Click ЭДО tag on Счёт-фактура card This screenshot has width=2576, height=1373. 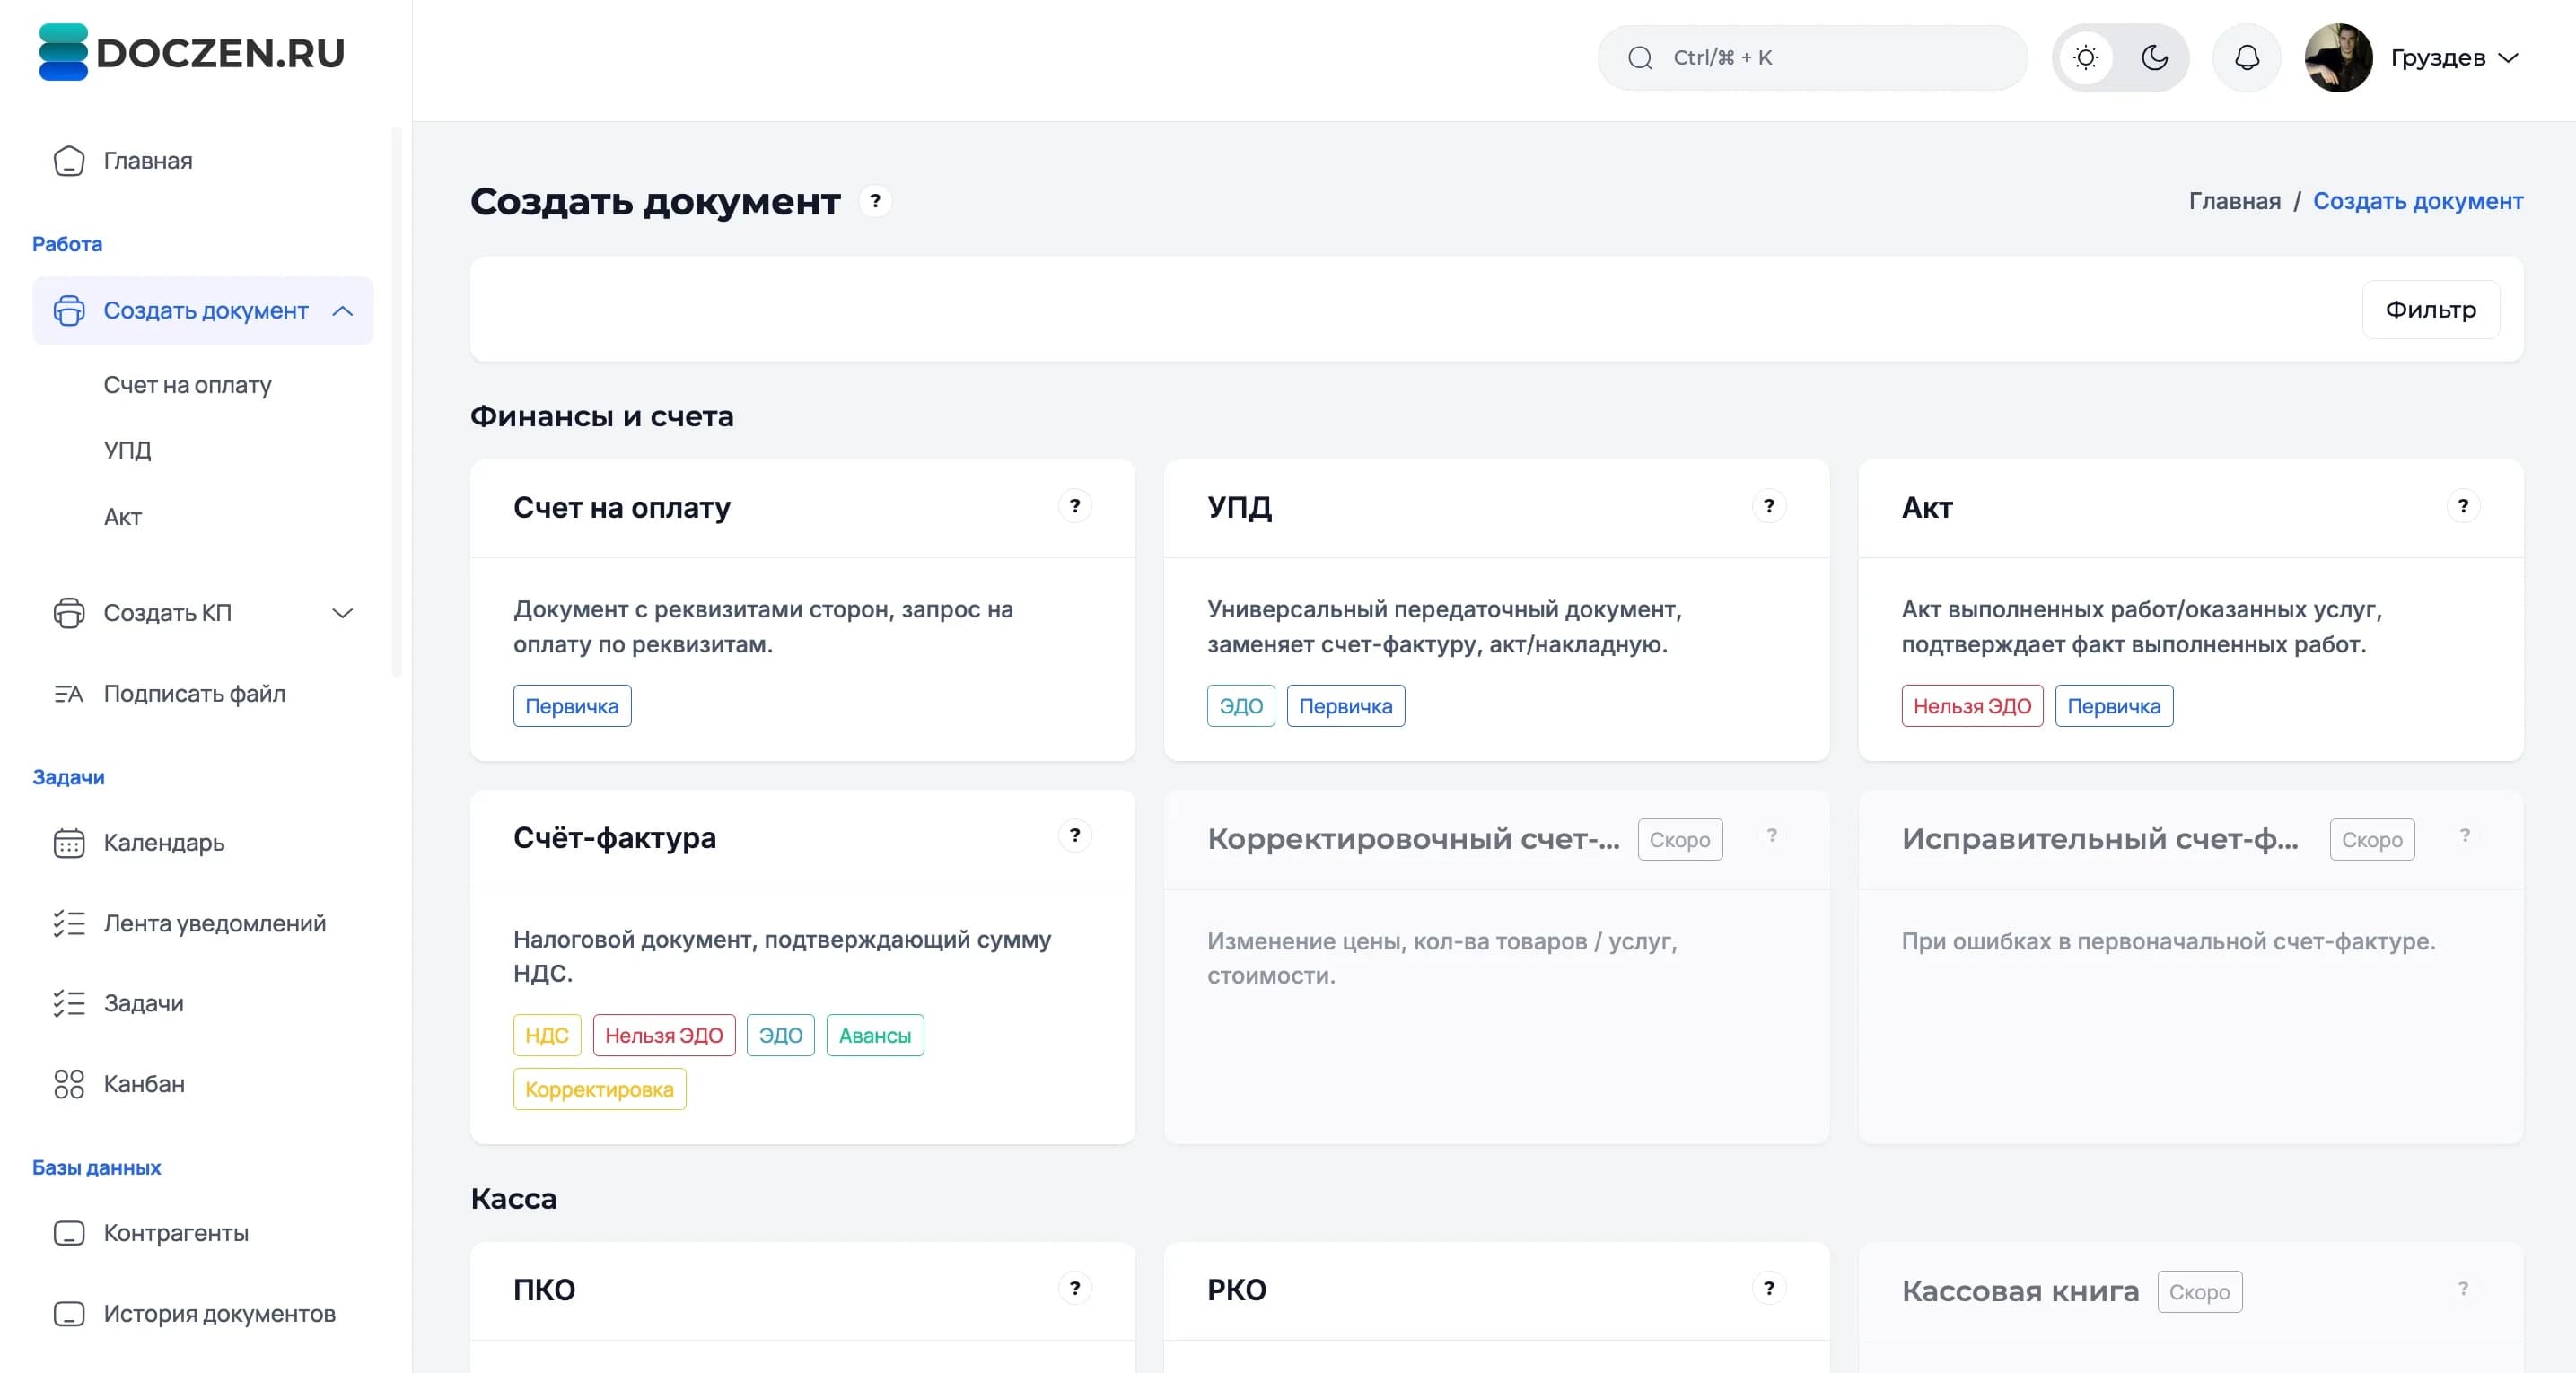[x=781, y=1035]
